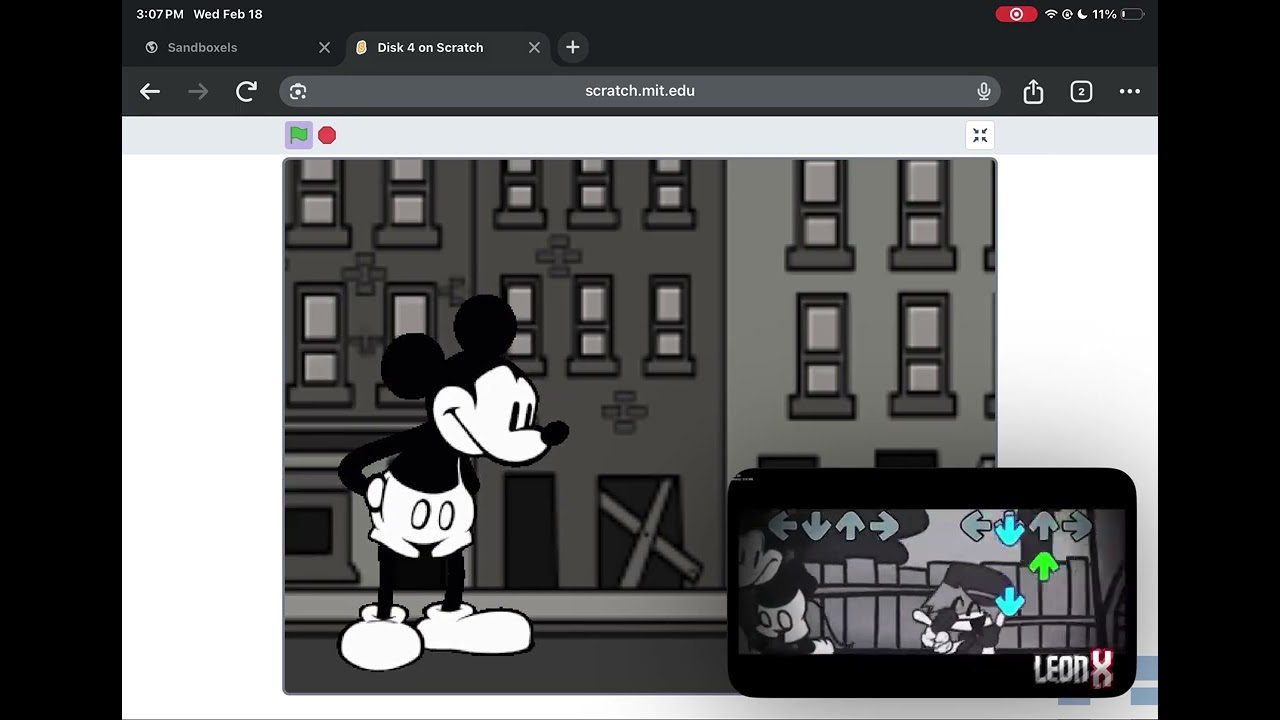Tap the Wi-Fi status icon
The width and height of the screenshot is (1280, 720).
click(1051, 14)
